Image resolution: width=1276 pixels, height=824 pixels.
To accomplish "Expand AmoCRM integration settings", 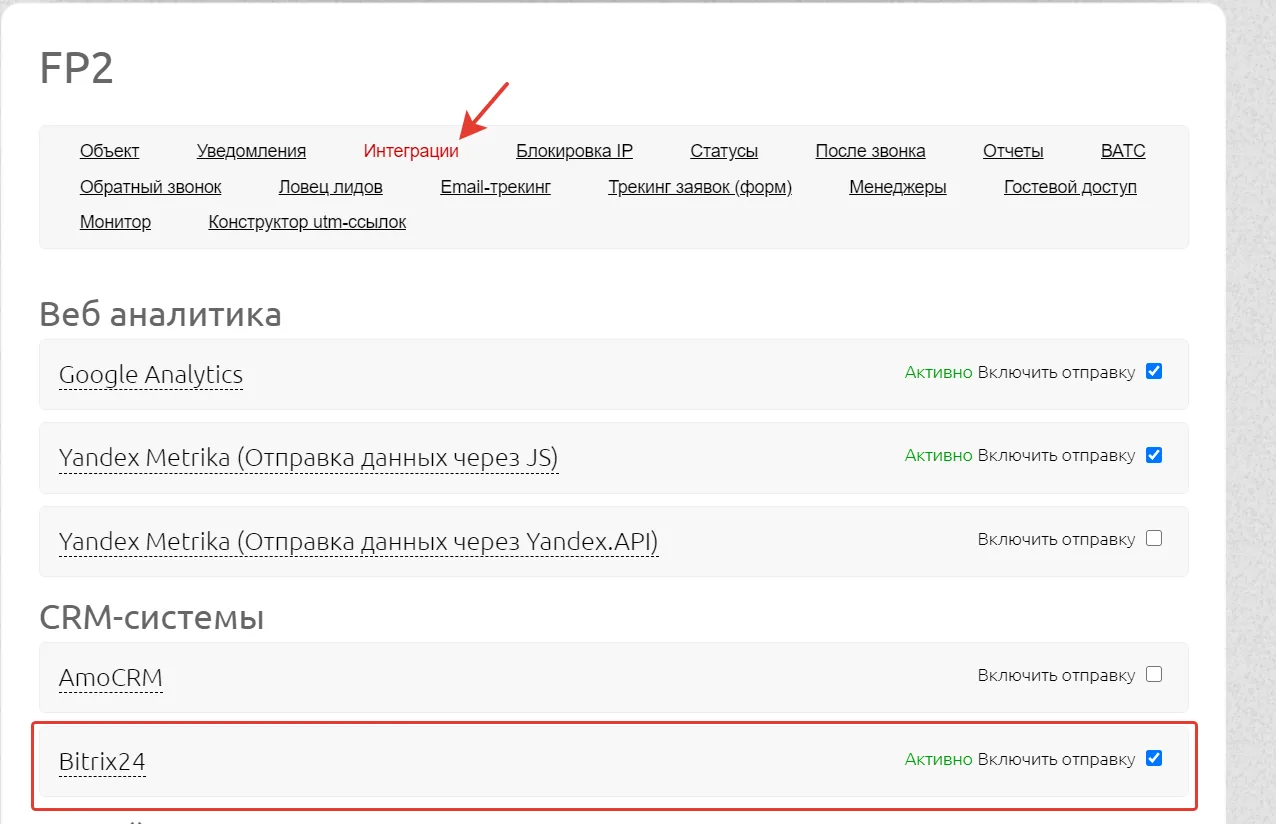I will [x=110, y=678].
